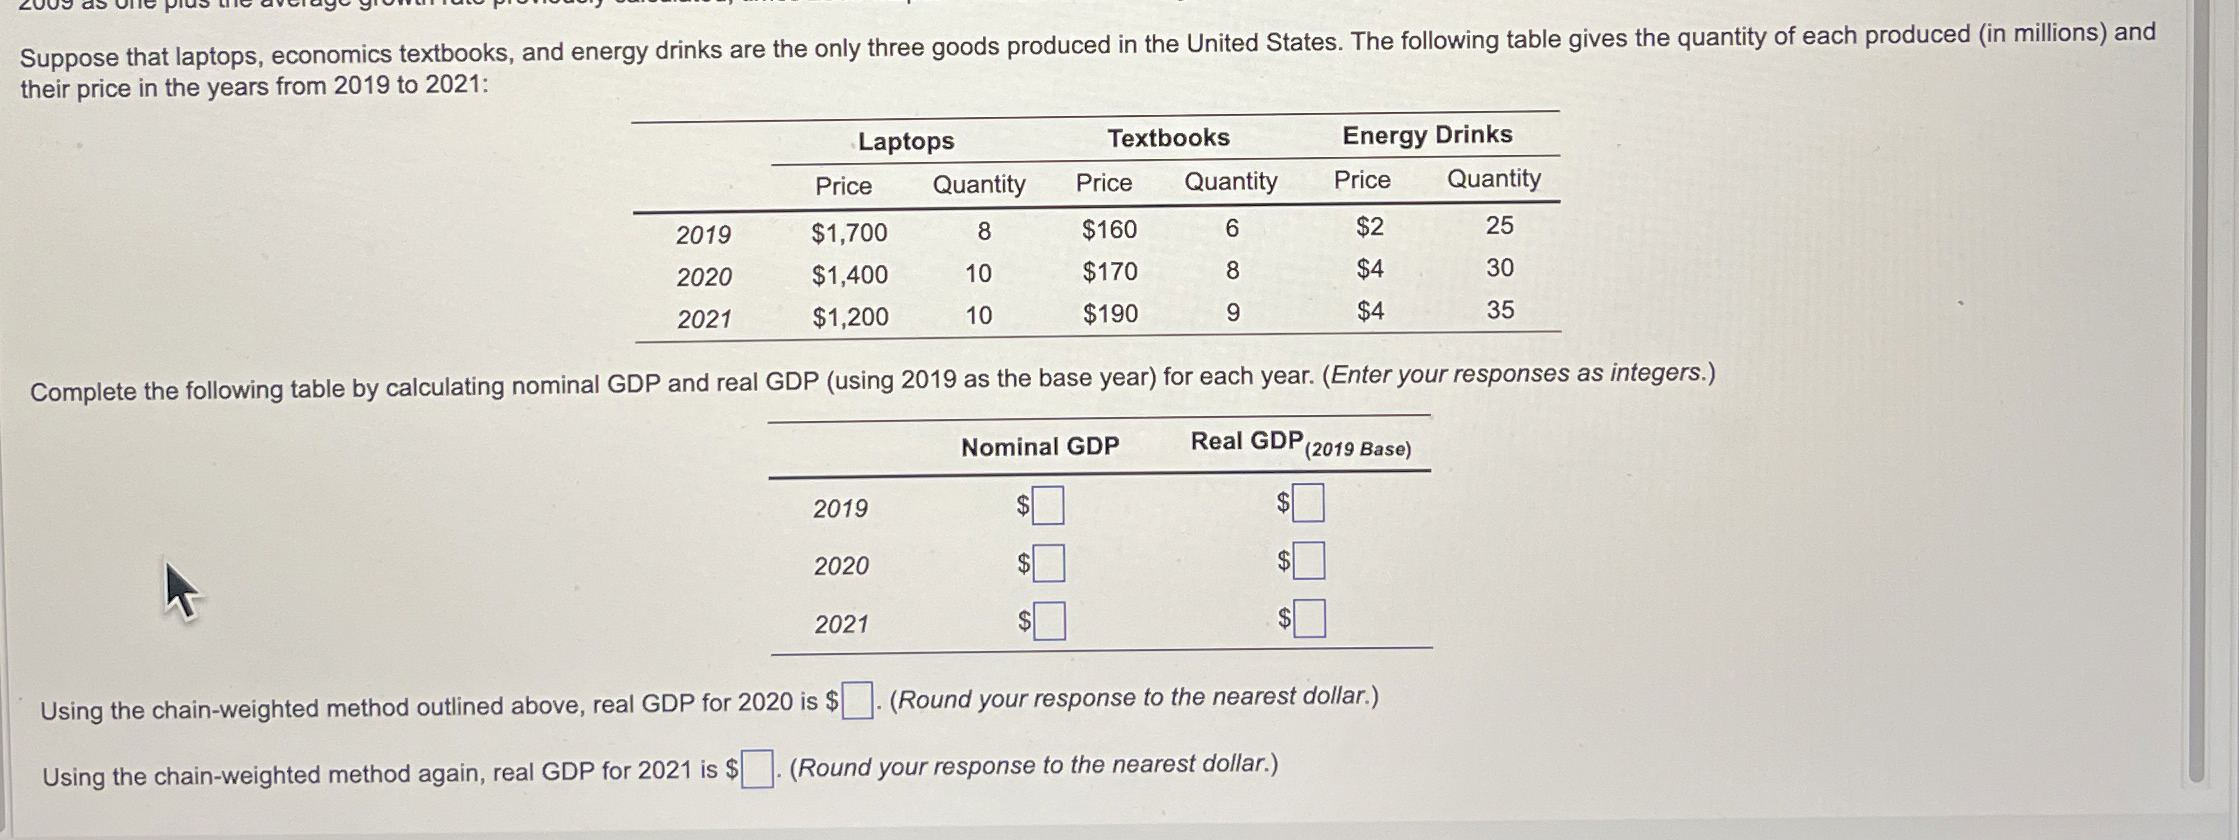Click the Nominal GDP input box for 2021
Screen dimensions: 2239x840
pos(1050,621)
